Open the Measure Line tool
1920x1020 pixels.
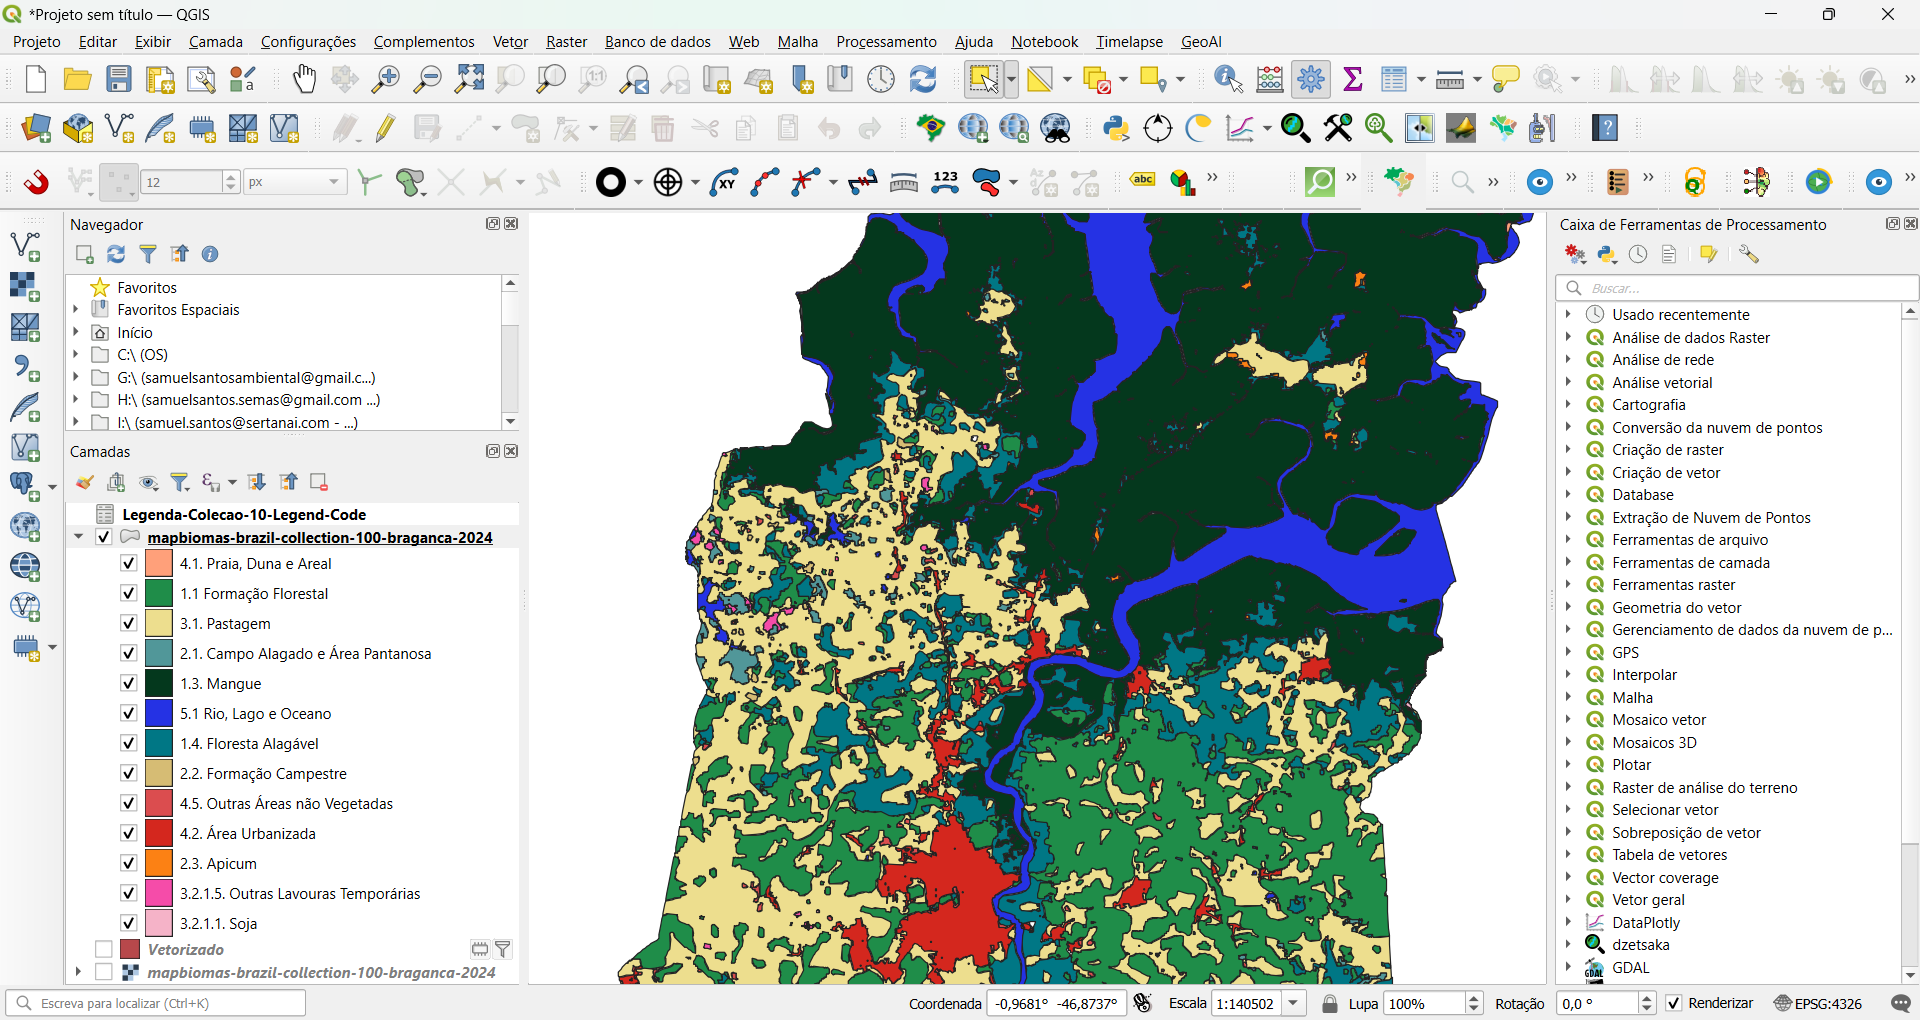coord(1450,79)
